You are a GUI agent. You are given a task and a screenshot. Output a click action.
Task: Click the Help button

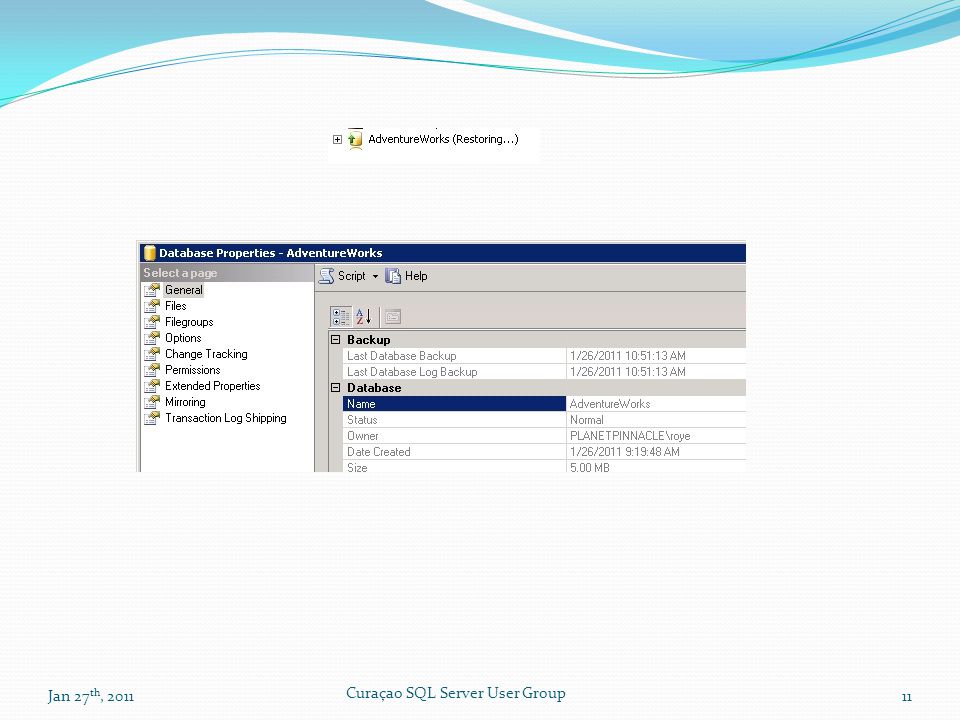[407, 276]
